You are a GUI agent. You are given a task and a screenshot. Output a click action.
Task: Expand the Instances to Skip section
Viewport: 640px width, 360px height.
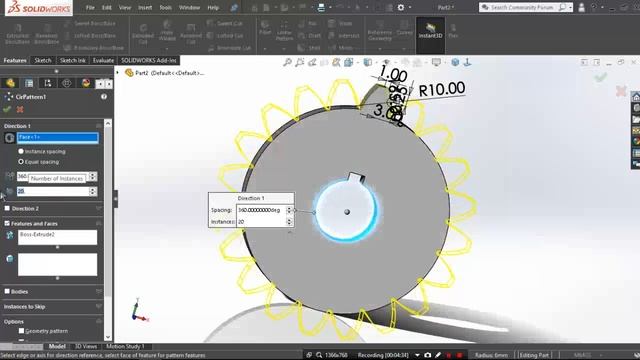(99, 306)
